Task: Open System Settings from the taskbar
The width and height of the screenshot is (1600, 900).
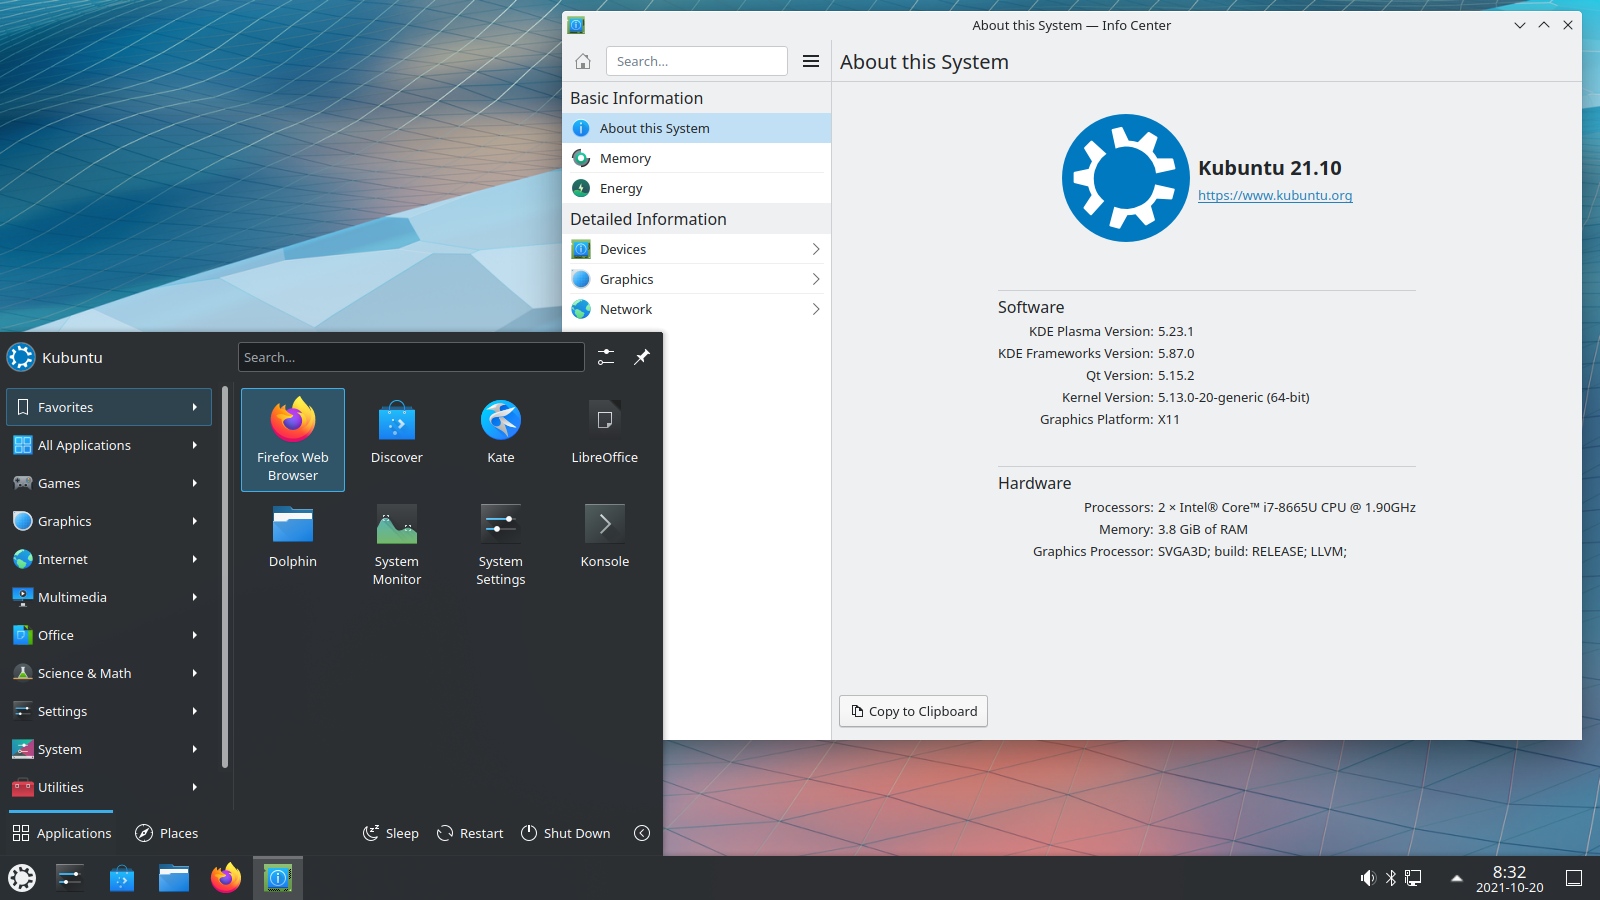Action: (x=70, y=878)
